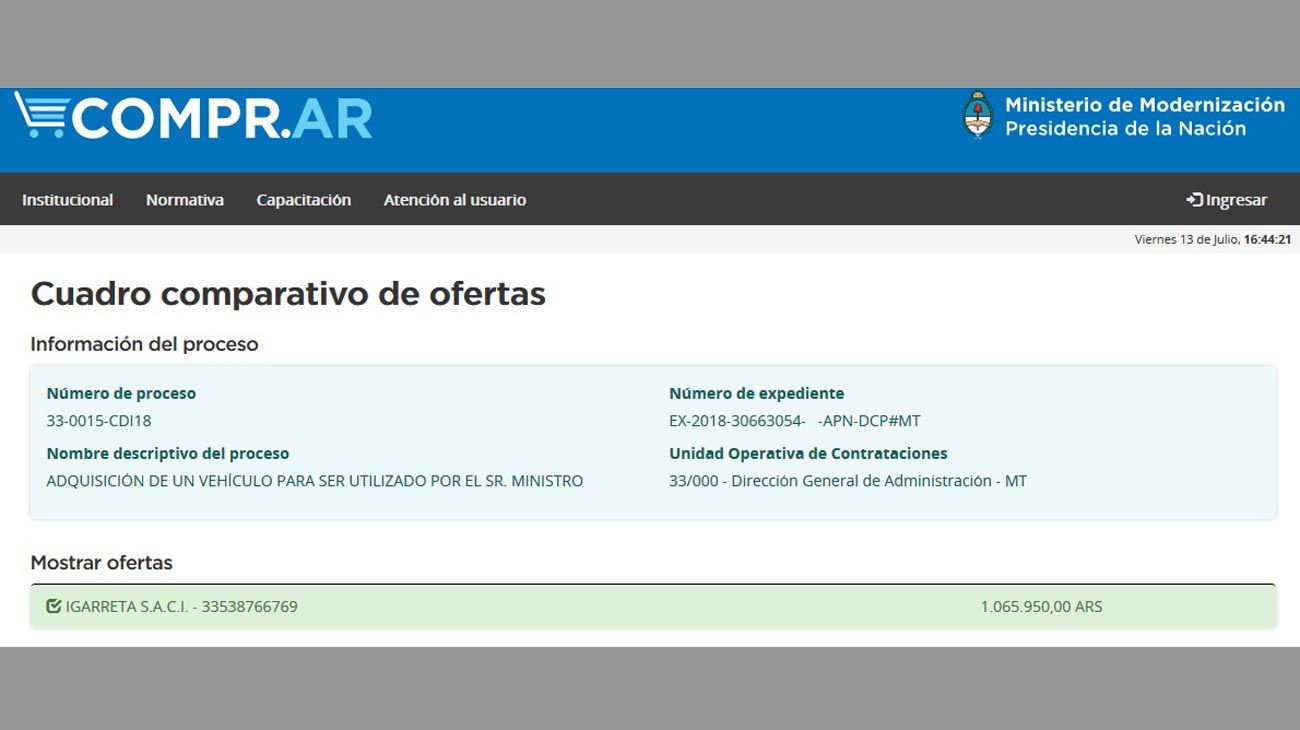This screenshot has height=730, width=1300.
Task: Select the 33/000 Dirección General de Administración text
Action: (x=848, y=481)
